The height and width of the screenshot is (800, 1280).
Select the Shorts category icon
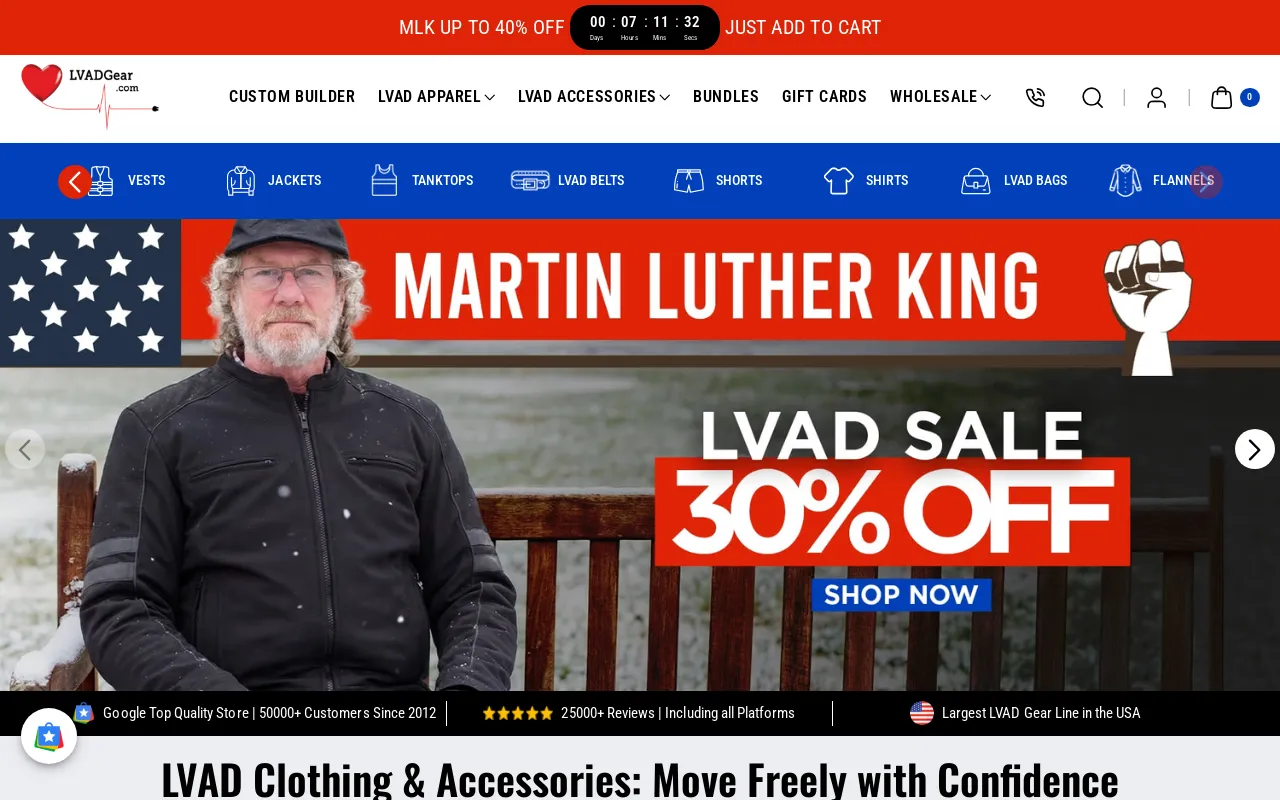click(689, 181)
